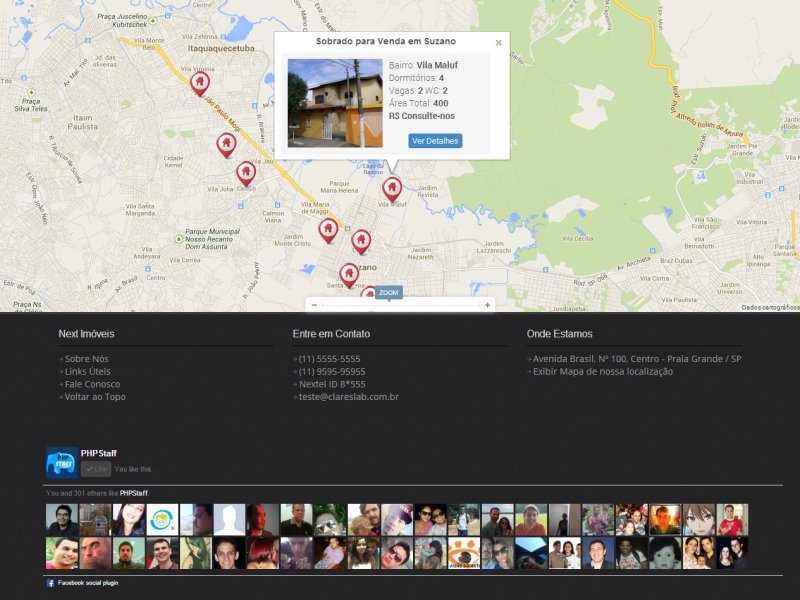Open the PHP Staff page title link

[x=98, y=453]
